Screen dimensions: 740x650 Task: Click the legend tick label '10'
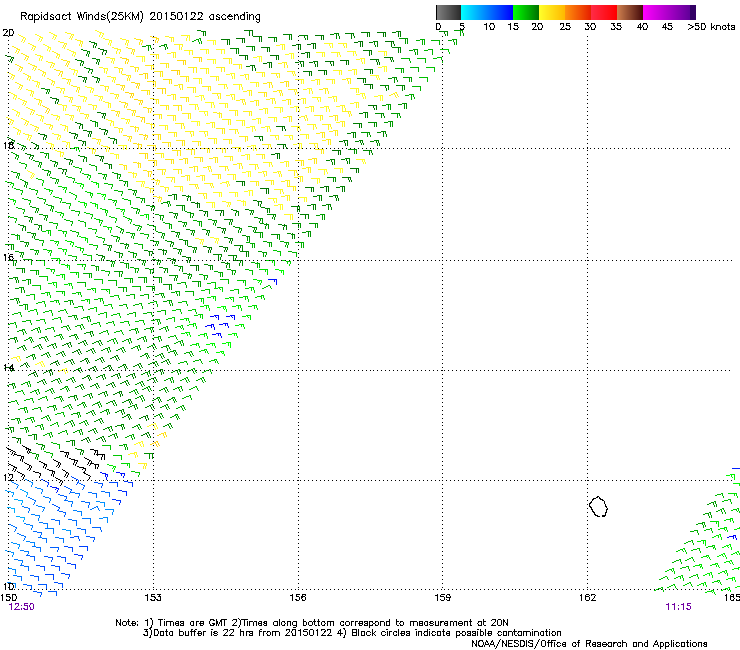(x=489, y=27)
